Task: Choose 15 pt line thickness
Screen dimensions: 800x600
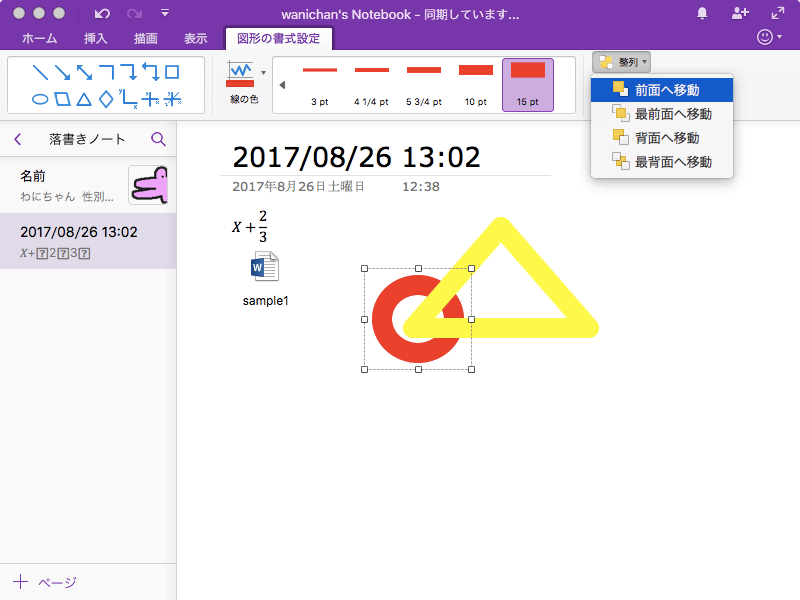Action: click(x=528, y=85)
